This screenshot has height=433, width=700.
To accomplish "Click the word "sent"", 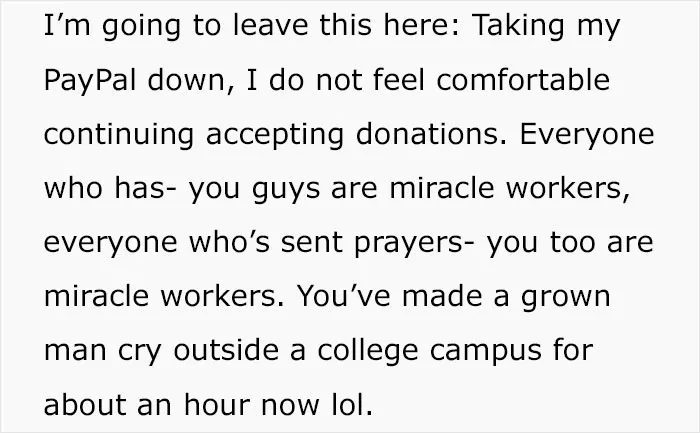I will click(x=312, y=242).
